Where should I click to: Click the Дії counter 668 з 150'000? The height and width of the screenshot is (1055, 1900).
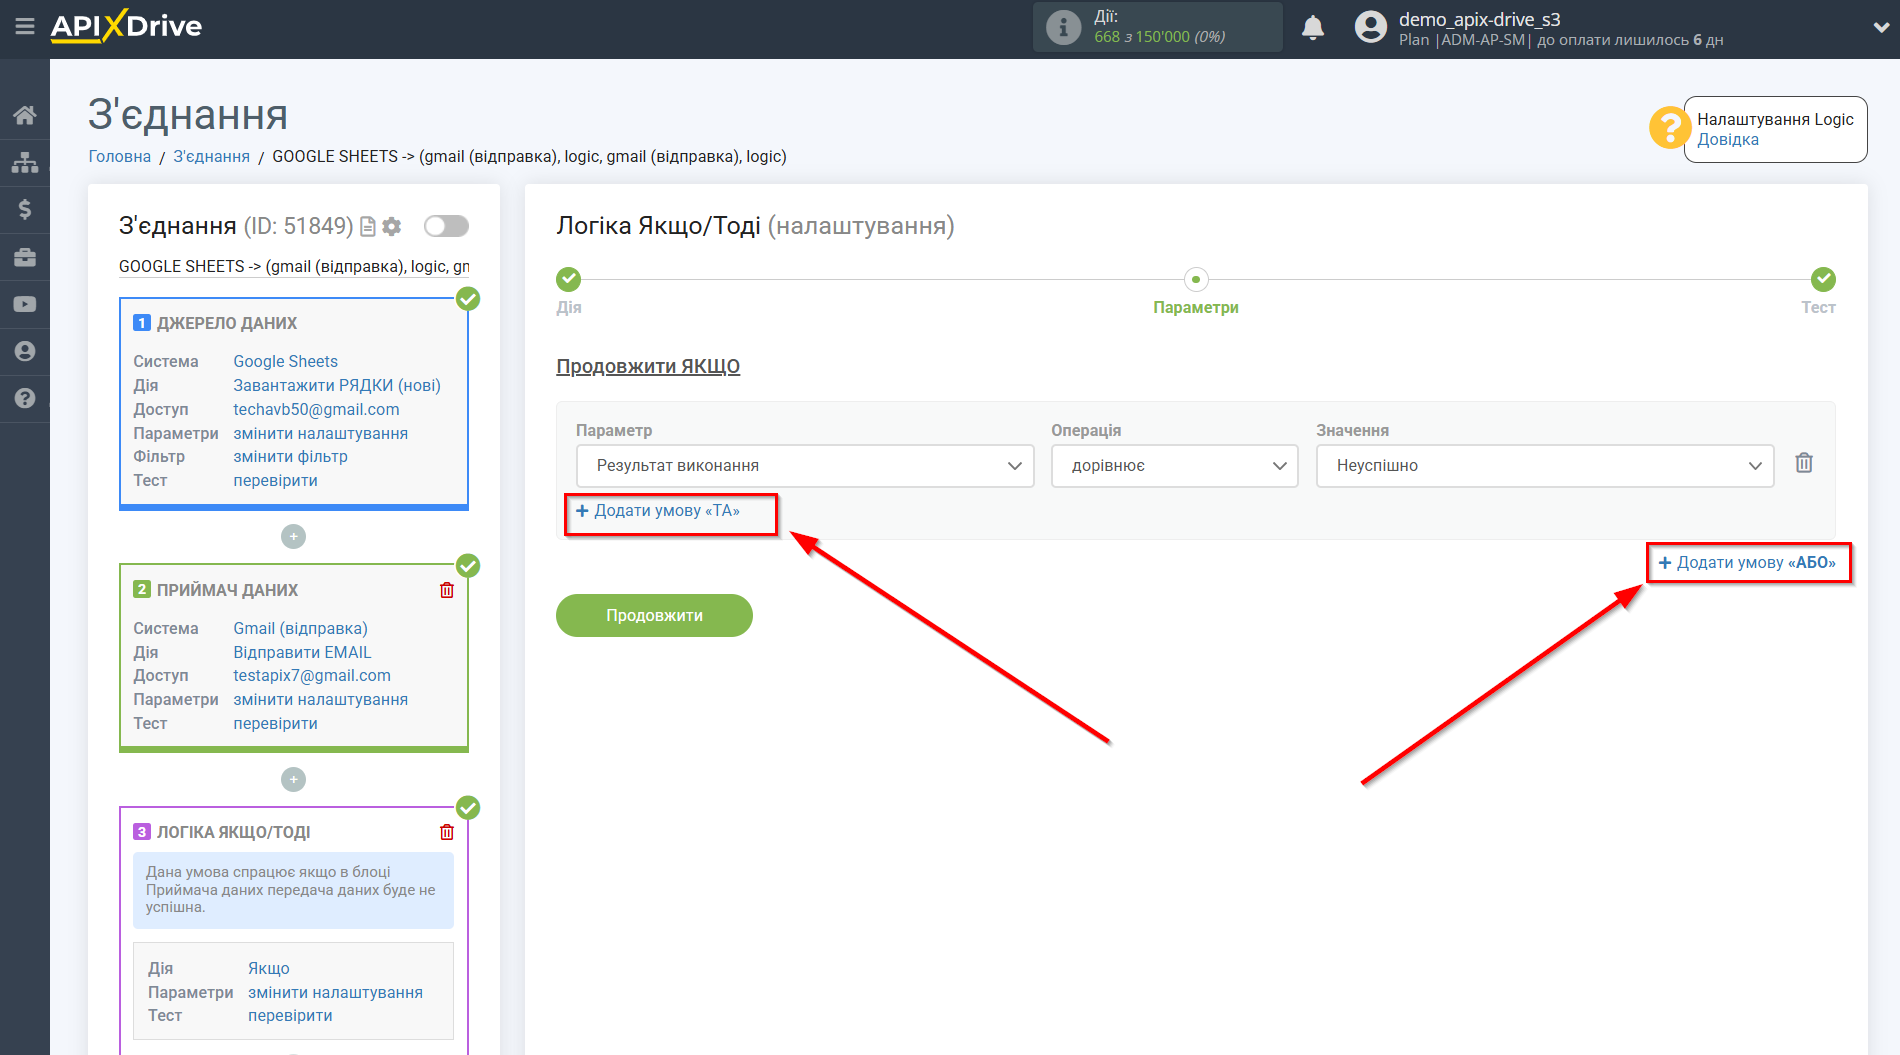click(x=1159, y=37)
